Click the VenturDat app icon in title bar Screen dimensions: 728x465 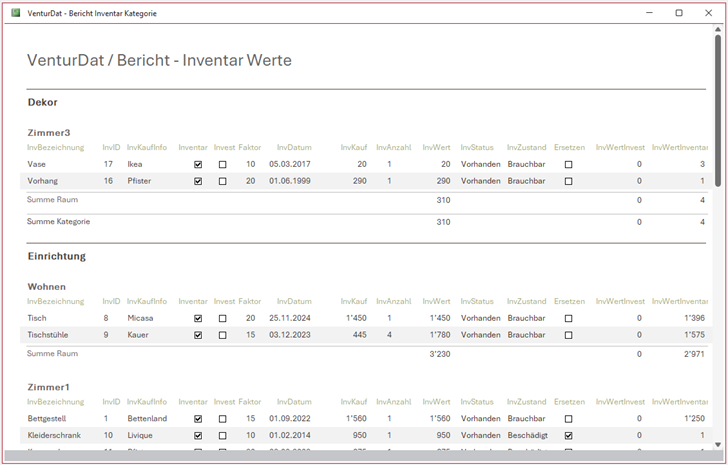pos(14,13)
